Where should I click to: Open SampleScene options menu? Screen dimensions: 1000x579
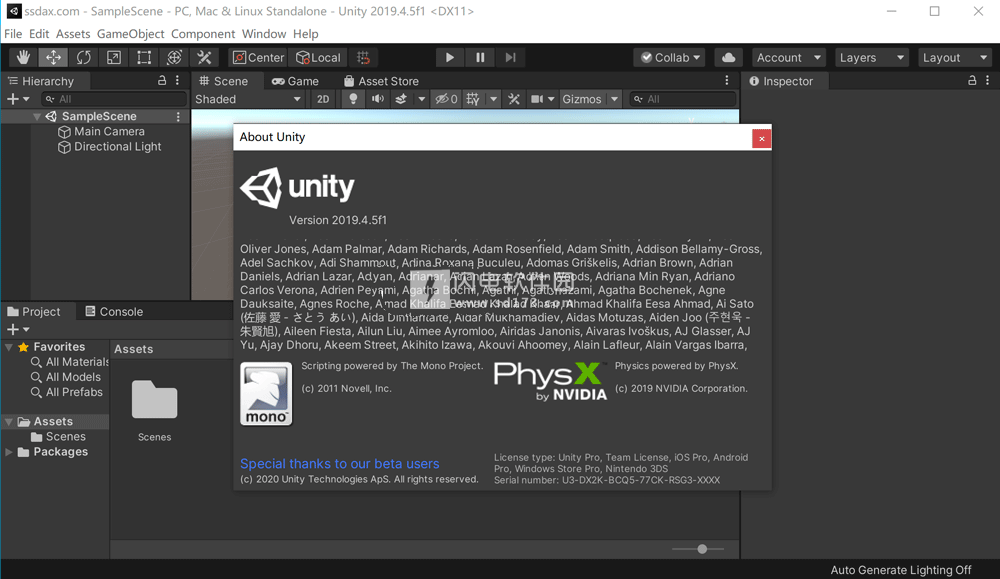(178, 117)
